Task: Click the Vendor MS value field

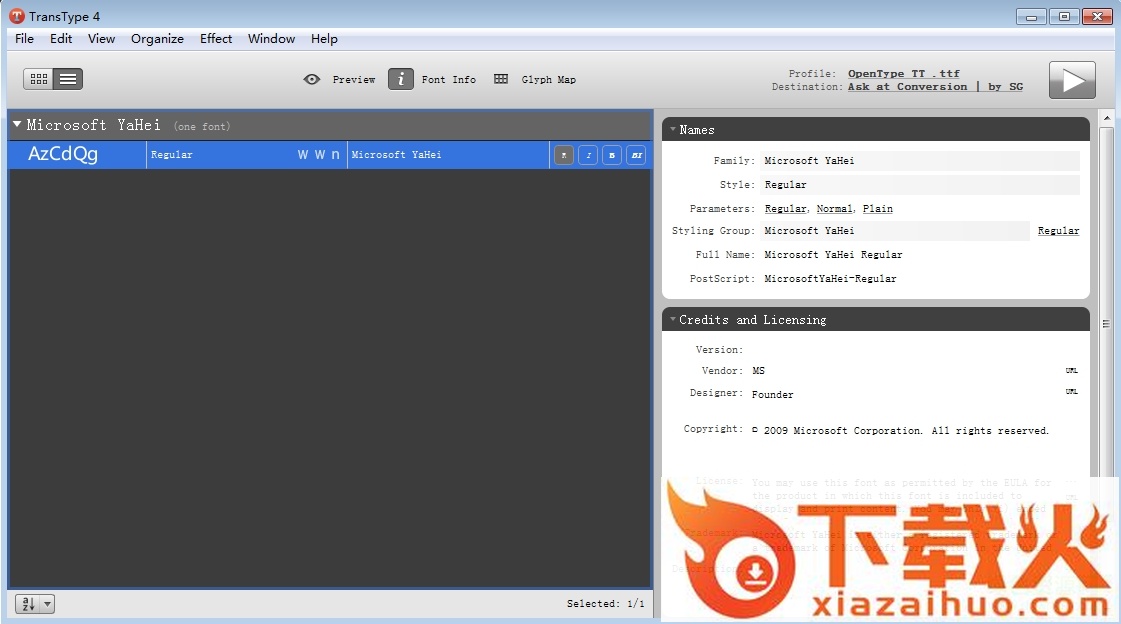Action: coord(759,371)
